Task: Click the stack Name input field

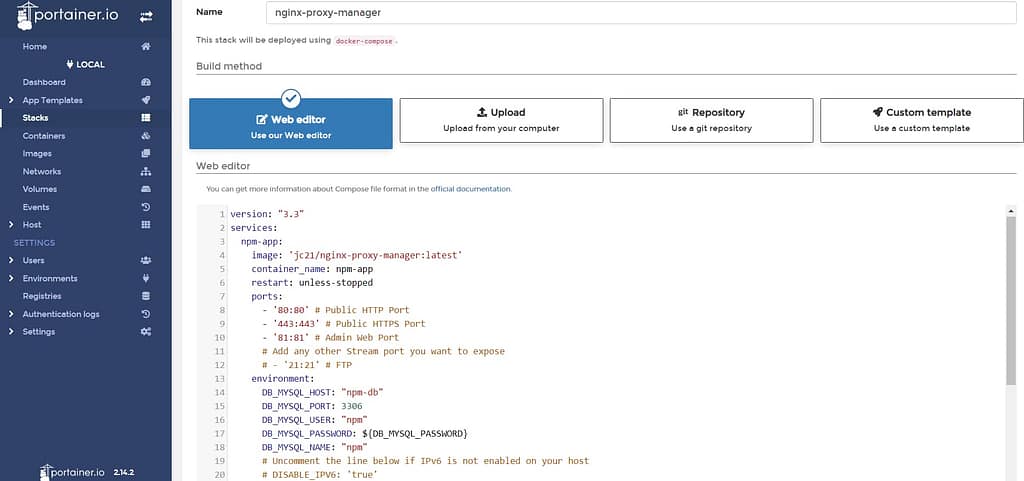Action: pyautogui.click(x=640, y=12)
